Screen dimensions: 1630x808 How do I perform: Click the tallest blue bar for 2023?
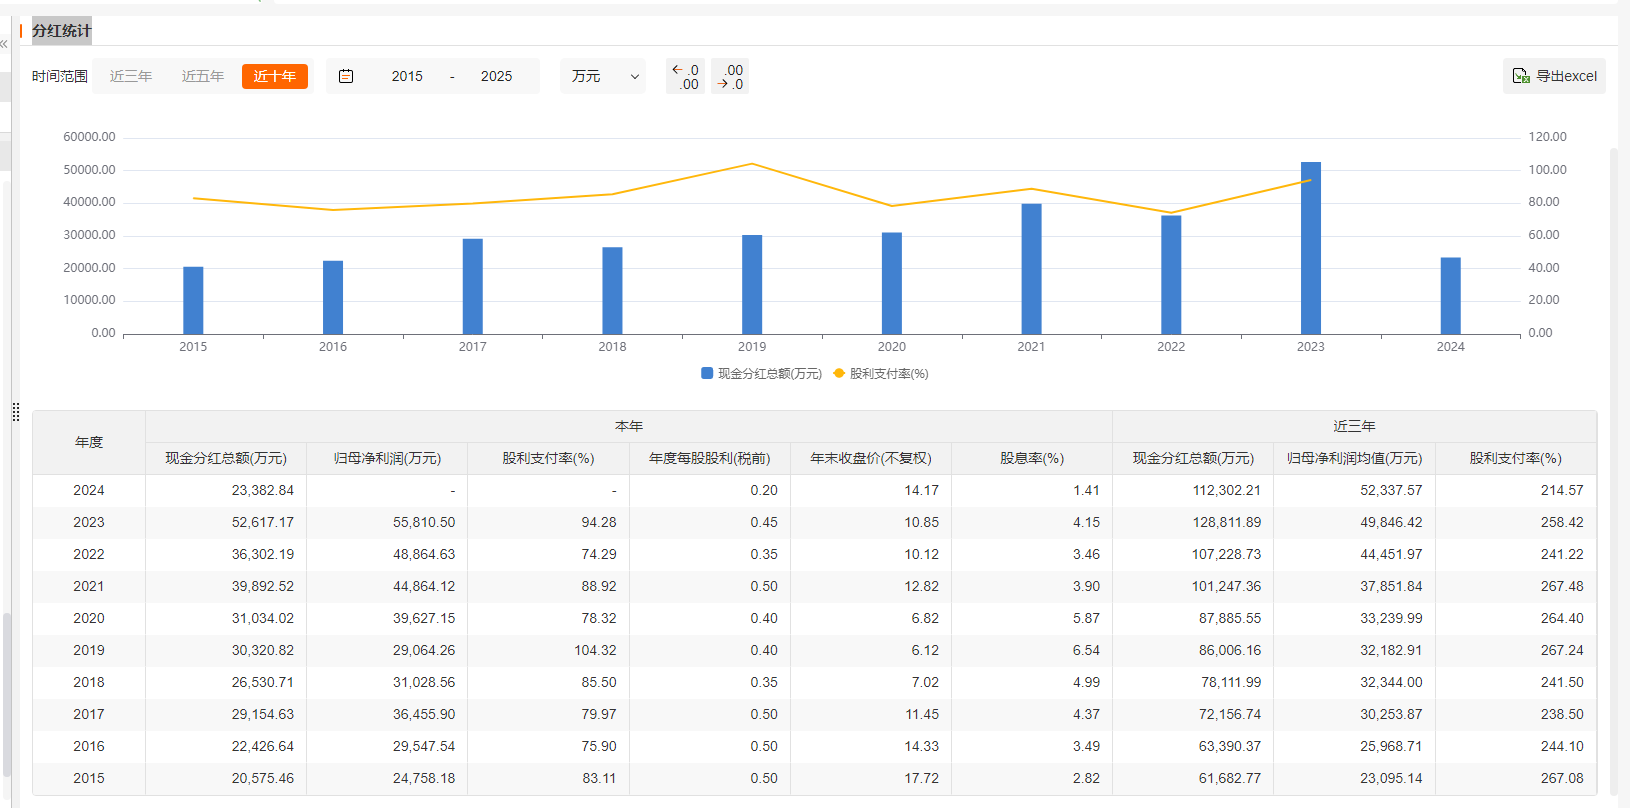(1310, 248)
